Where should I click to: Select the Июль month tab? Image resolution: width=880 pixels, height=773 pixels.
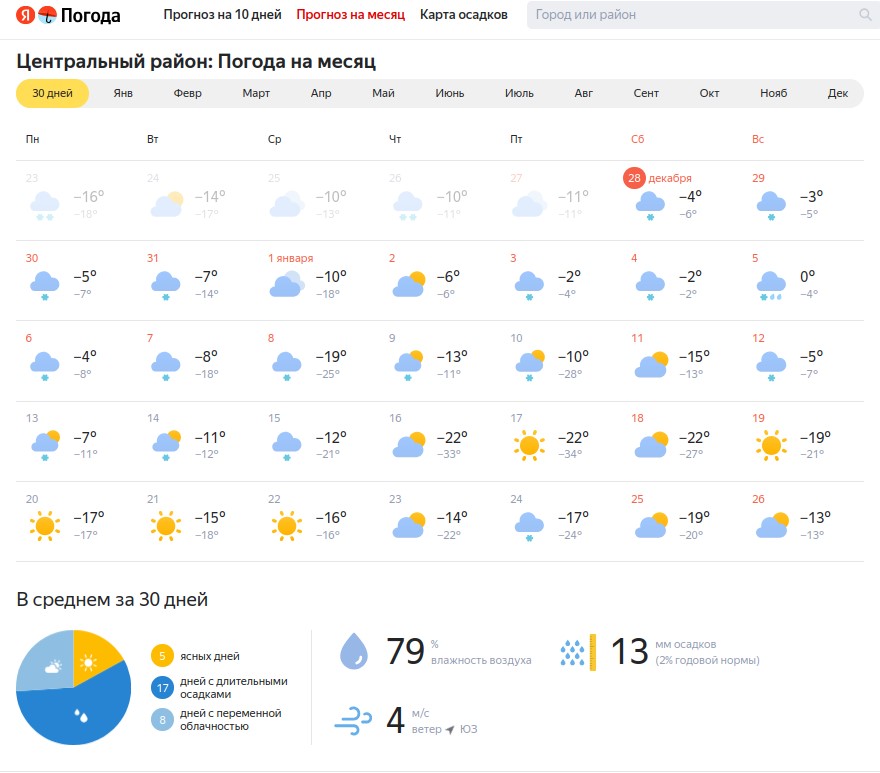519,93
